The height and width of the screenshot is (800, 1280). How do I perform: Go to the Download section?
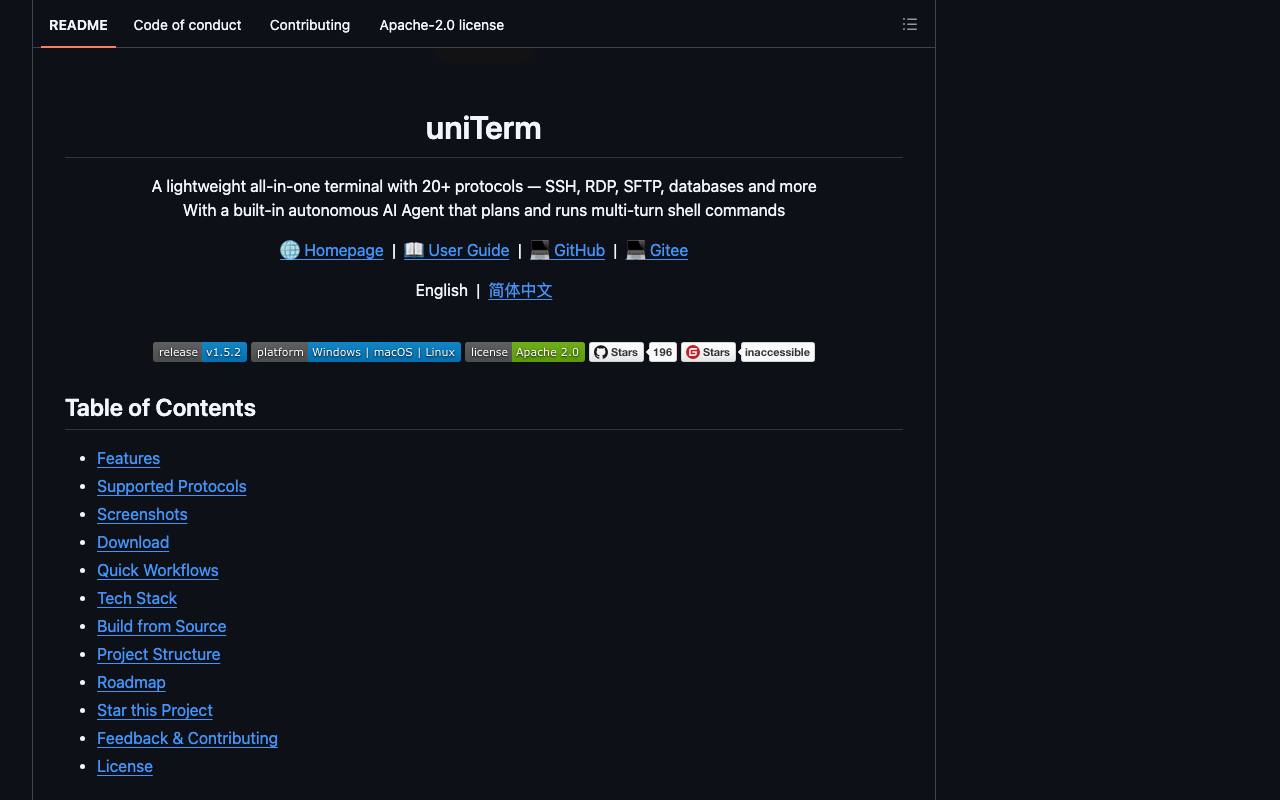133,542
